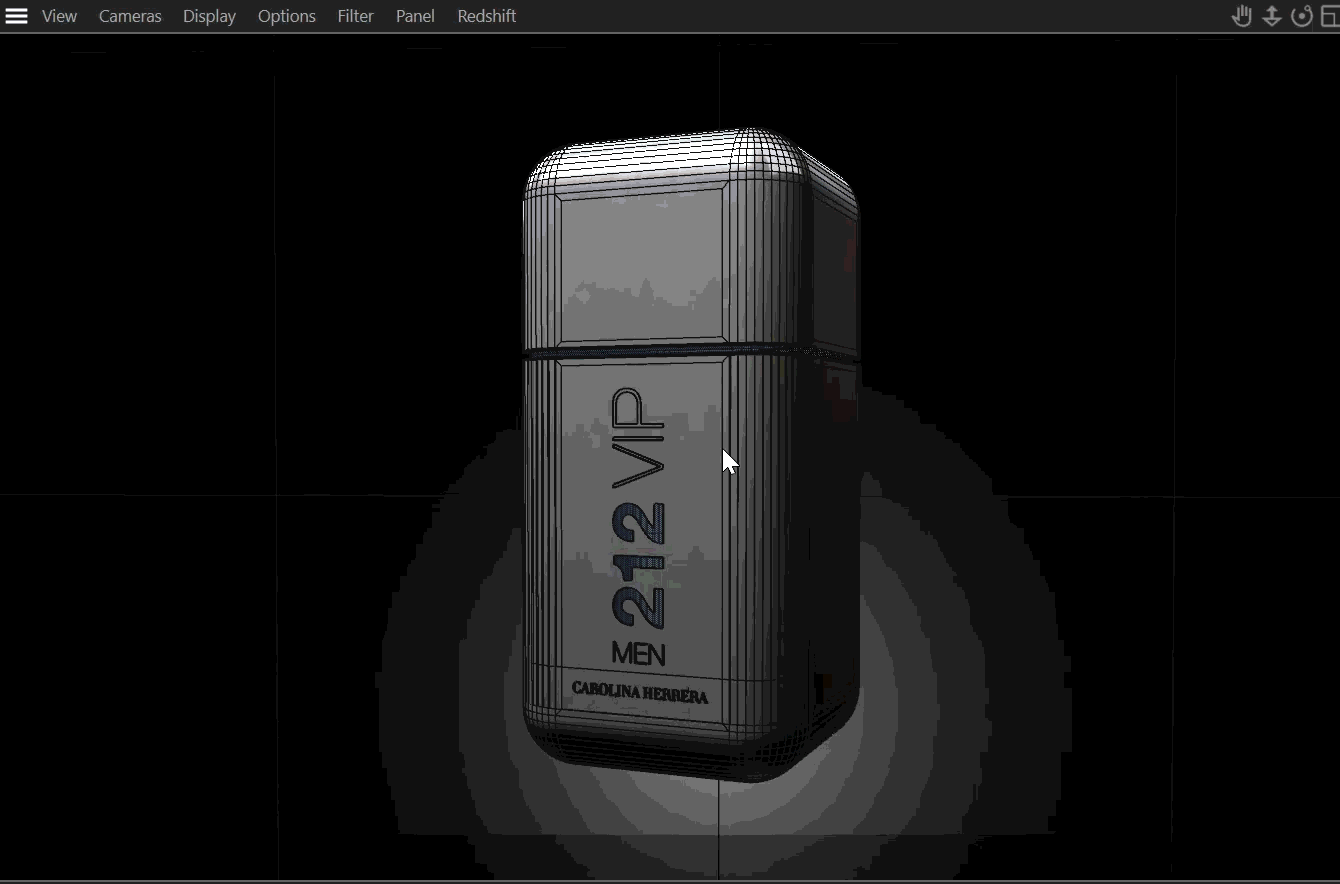Select the camera pan hand icon
The height and width of the screenshot is (884, 1340).
point(1241,16)
